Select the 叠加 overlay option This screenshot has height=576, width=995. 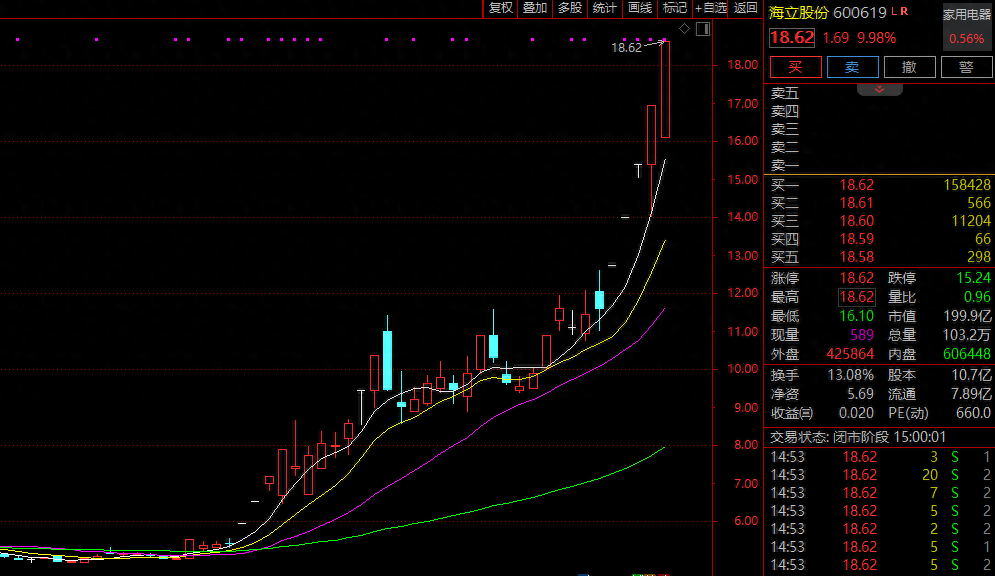coord(534,8)
